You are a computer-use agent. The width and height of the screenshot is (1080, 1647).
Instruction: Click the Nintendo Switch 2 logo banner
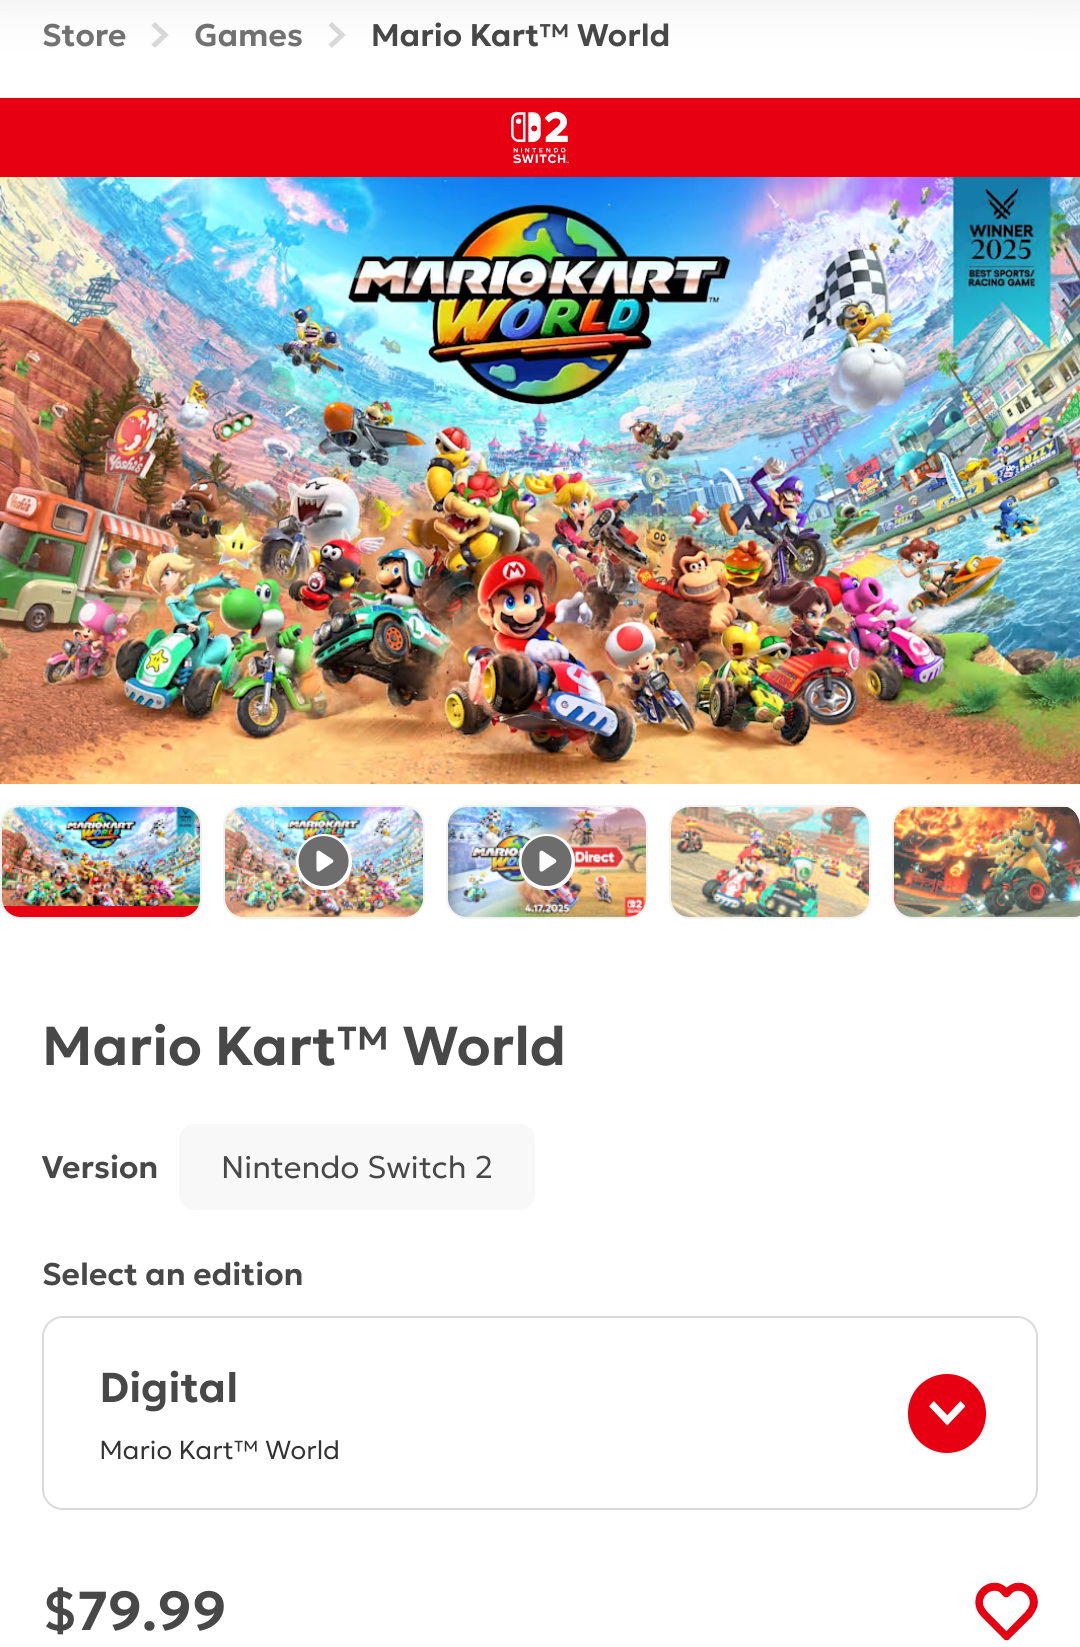pyautogui.click(x=540, y=137)
